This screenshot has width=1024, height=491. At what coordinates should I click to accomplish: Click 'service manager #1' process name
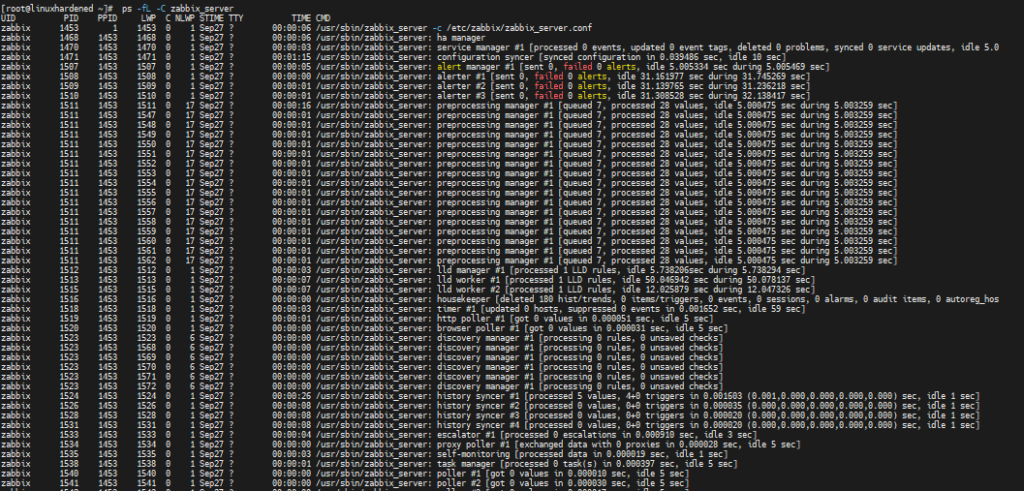pyautogui.click(x=480, y=48)
